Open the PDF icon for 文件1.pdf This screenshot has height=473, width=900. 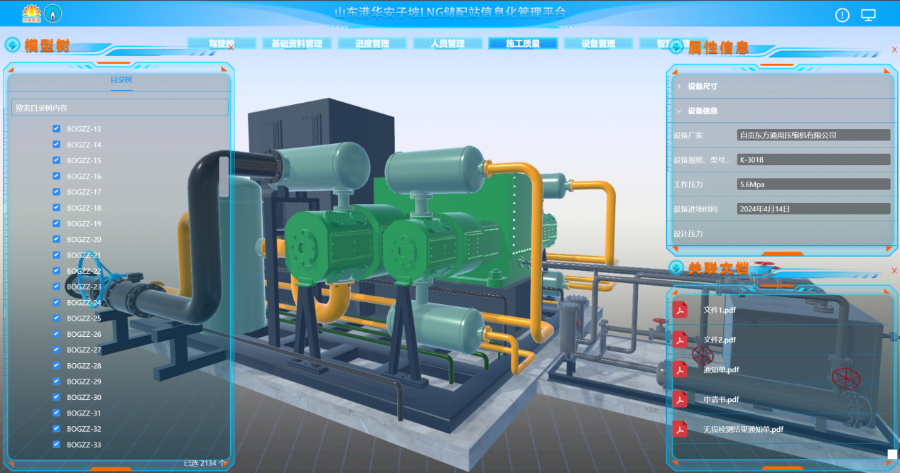pos(681,310)
